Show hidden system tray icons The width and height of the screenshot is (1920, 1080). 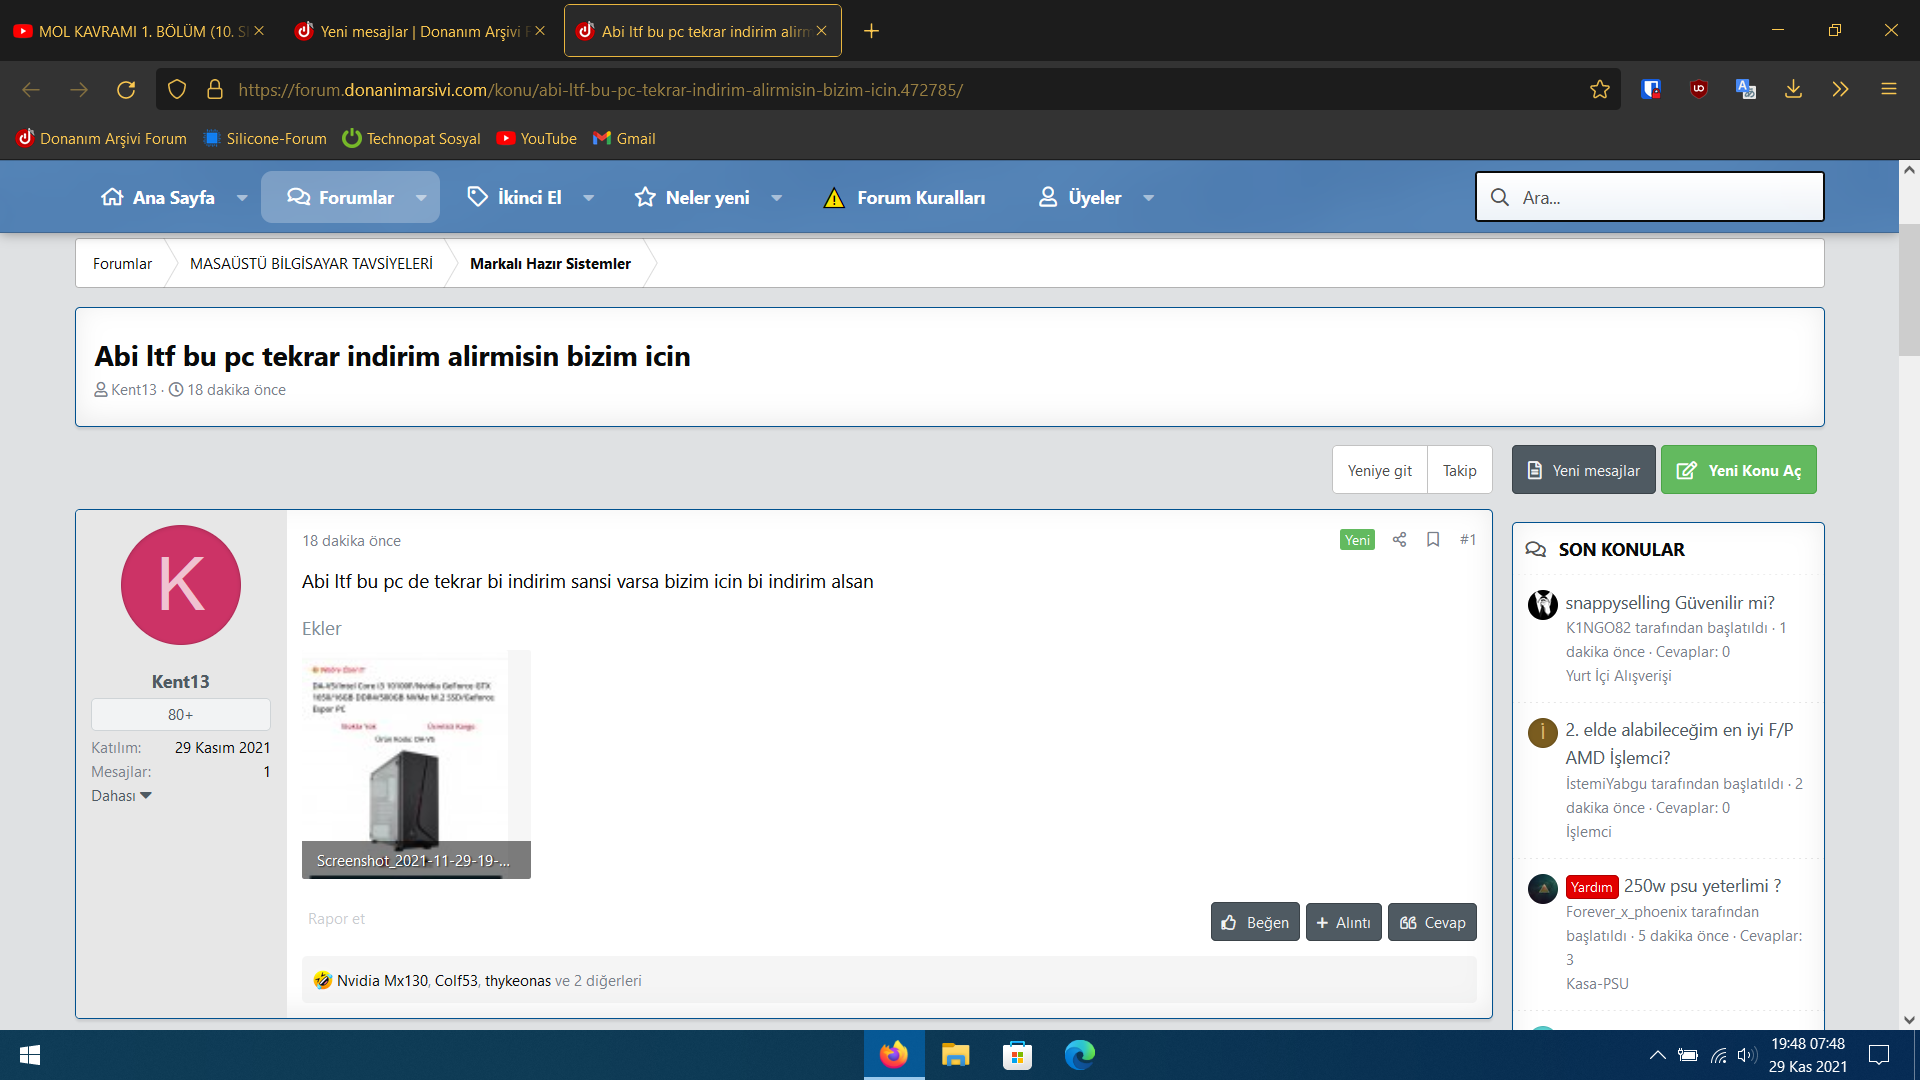pos(1657,1055)
